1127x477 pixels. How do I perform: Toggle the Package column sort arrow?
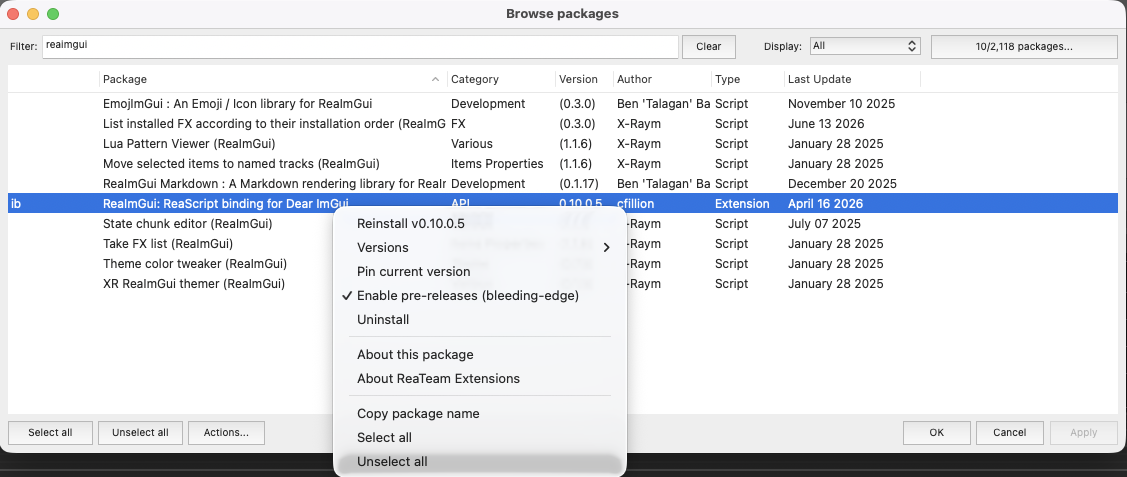click(x=435, y=79)
